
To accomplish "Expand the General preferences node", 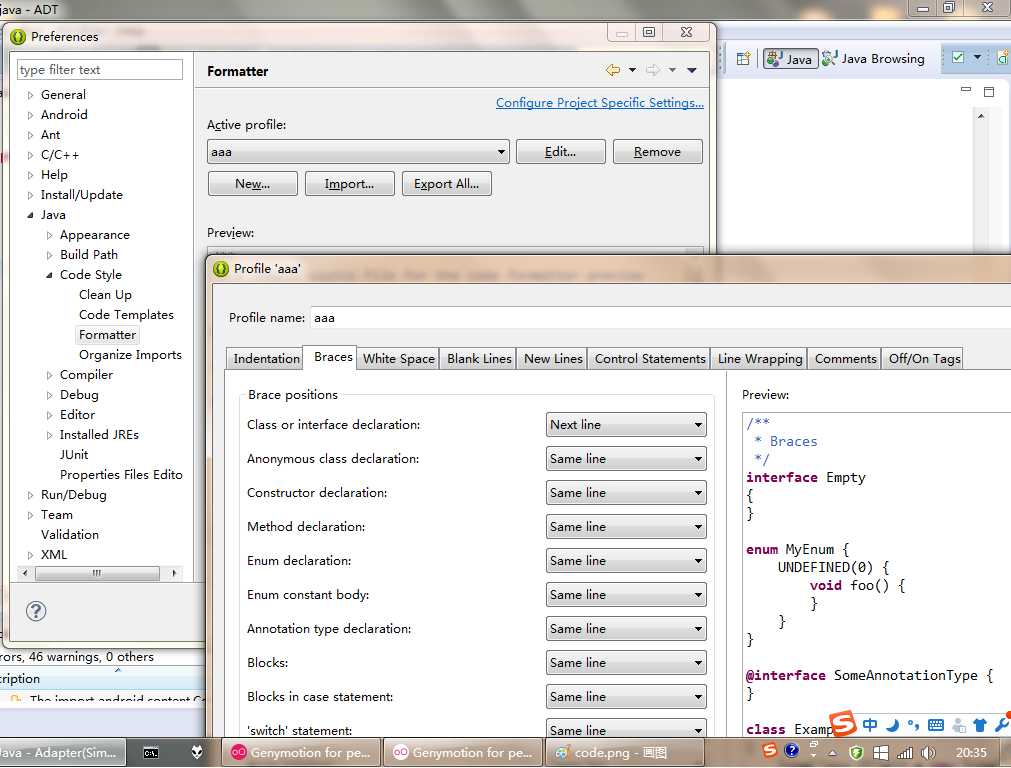I will tap(30, 95).
